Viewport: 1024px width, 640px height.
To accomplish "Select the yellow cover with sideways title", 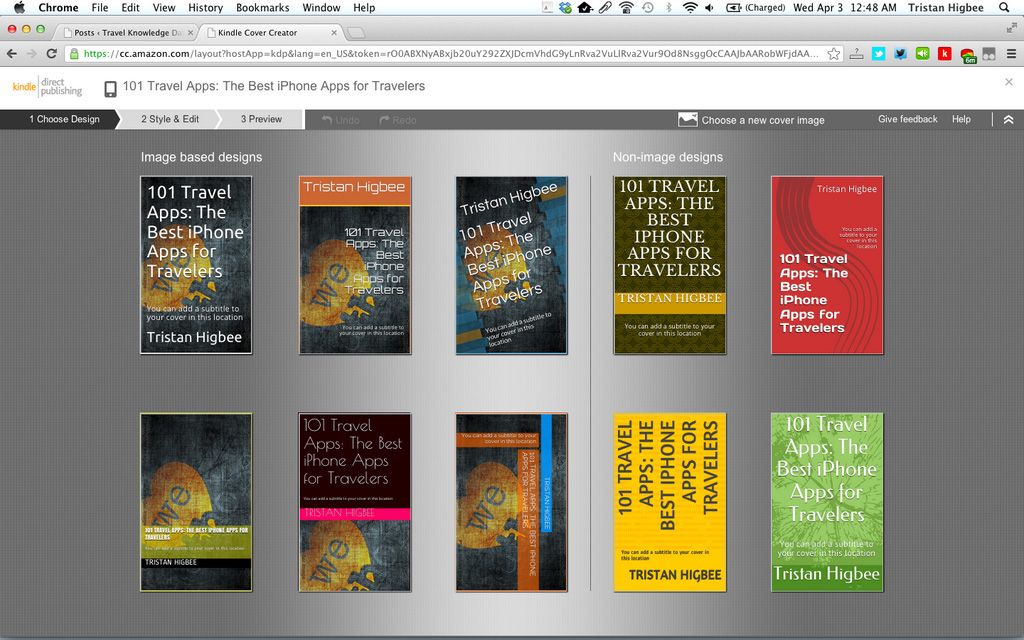I will 669,502.
